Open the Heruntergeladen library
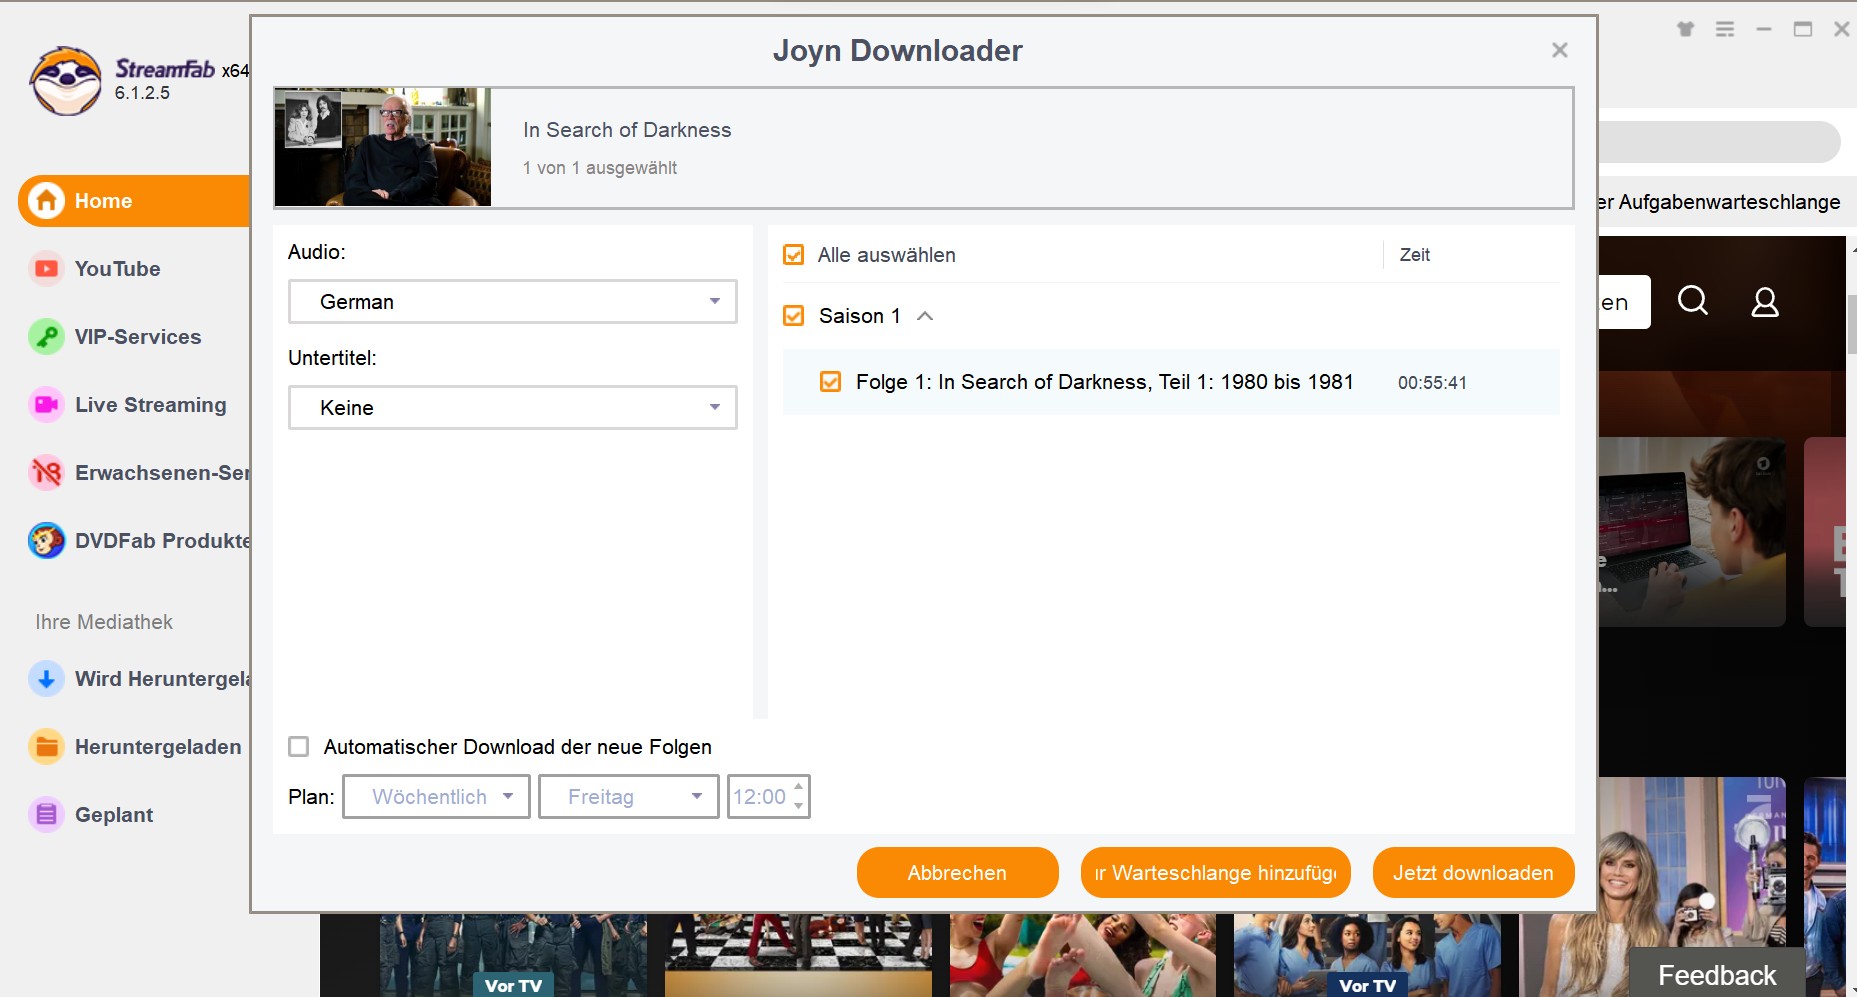 click(158, 747)
